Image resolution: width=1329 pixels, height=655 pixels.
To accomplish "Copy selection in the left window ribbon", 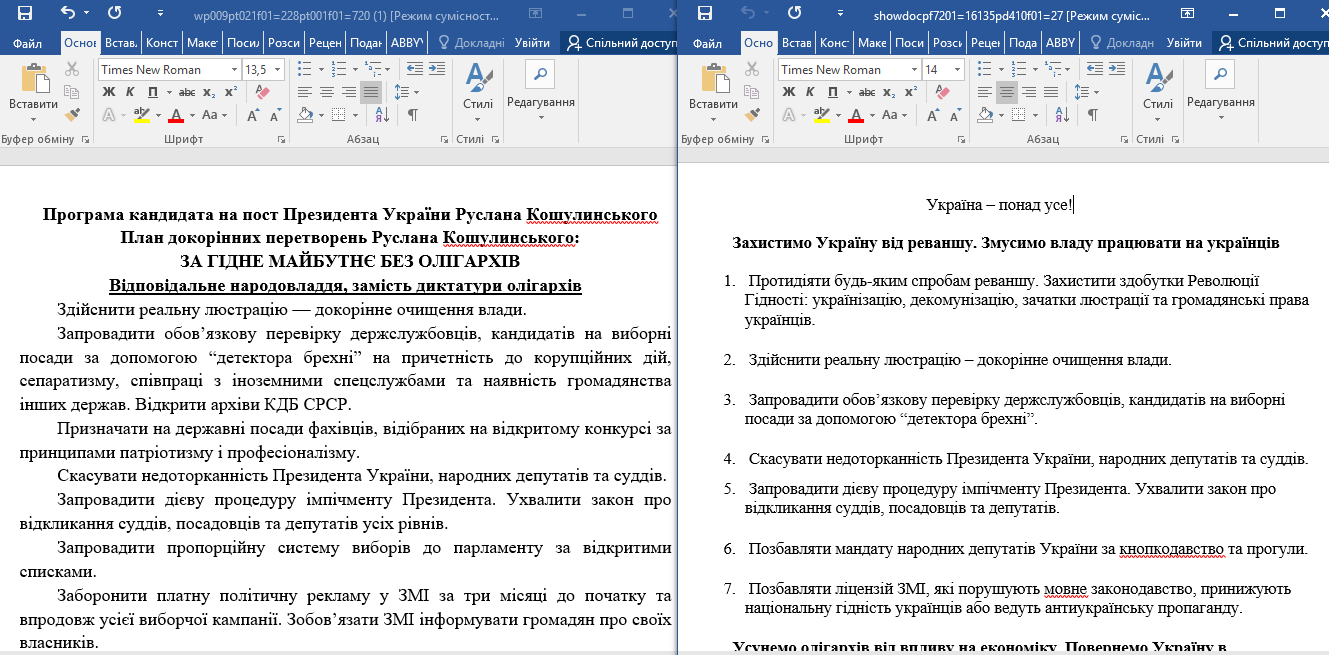I will coord(72,92).
